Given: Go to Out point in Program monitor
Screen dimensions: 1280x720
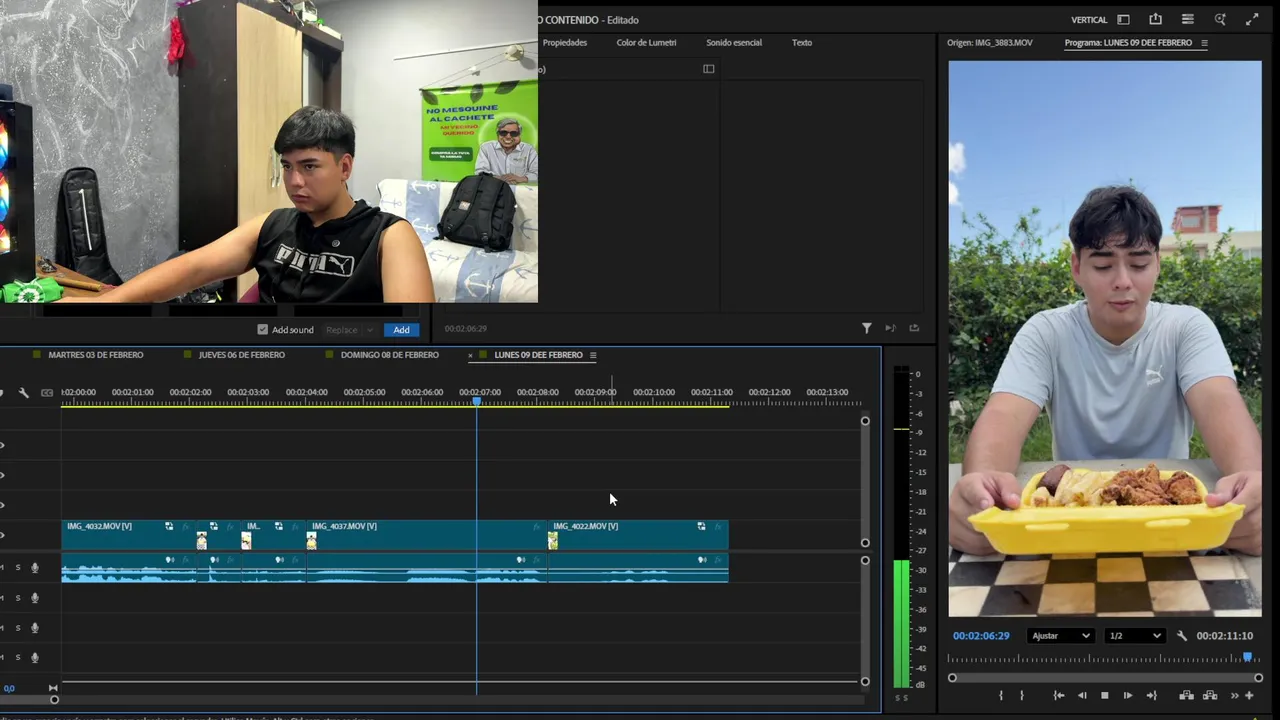Looking at the screenshot, I should tap(1151, 696).
